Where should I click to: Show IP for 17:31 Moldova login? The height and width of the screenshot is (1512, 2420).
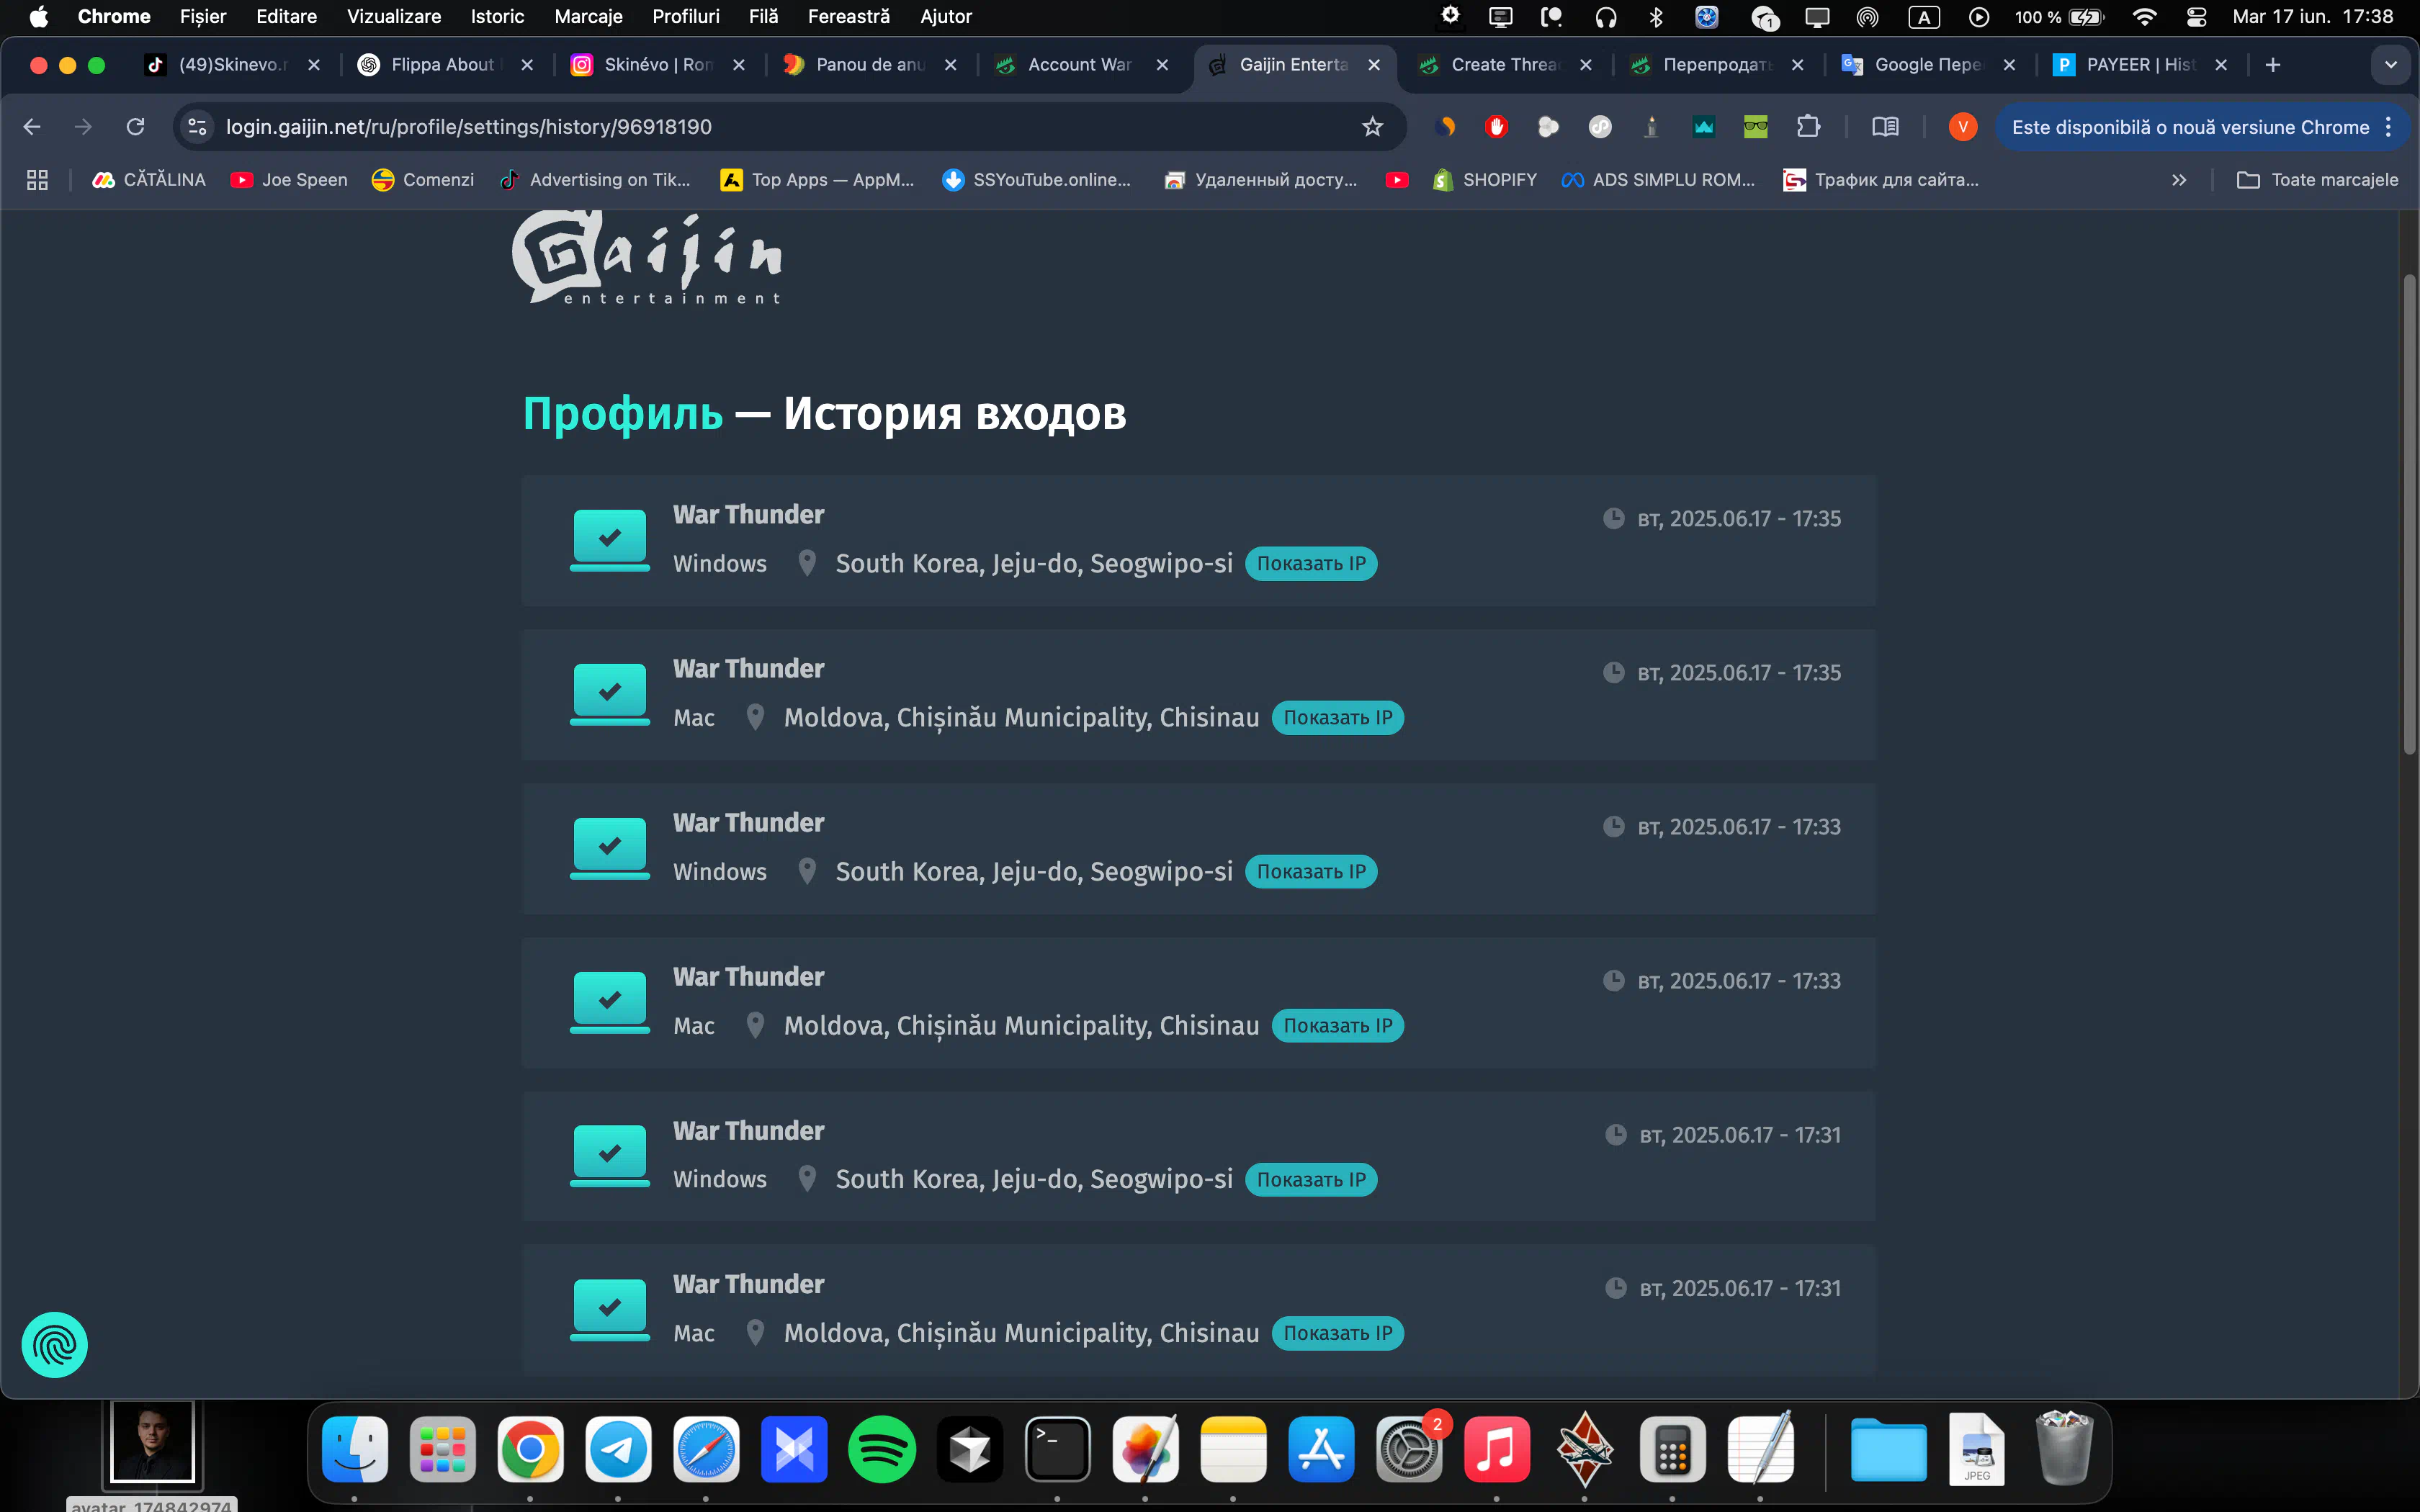coord(1337,1333)
